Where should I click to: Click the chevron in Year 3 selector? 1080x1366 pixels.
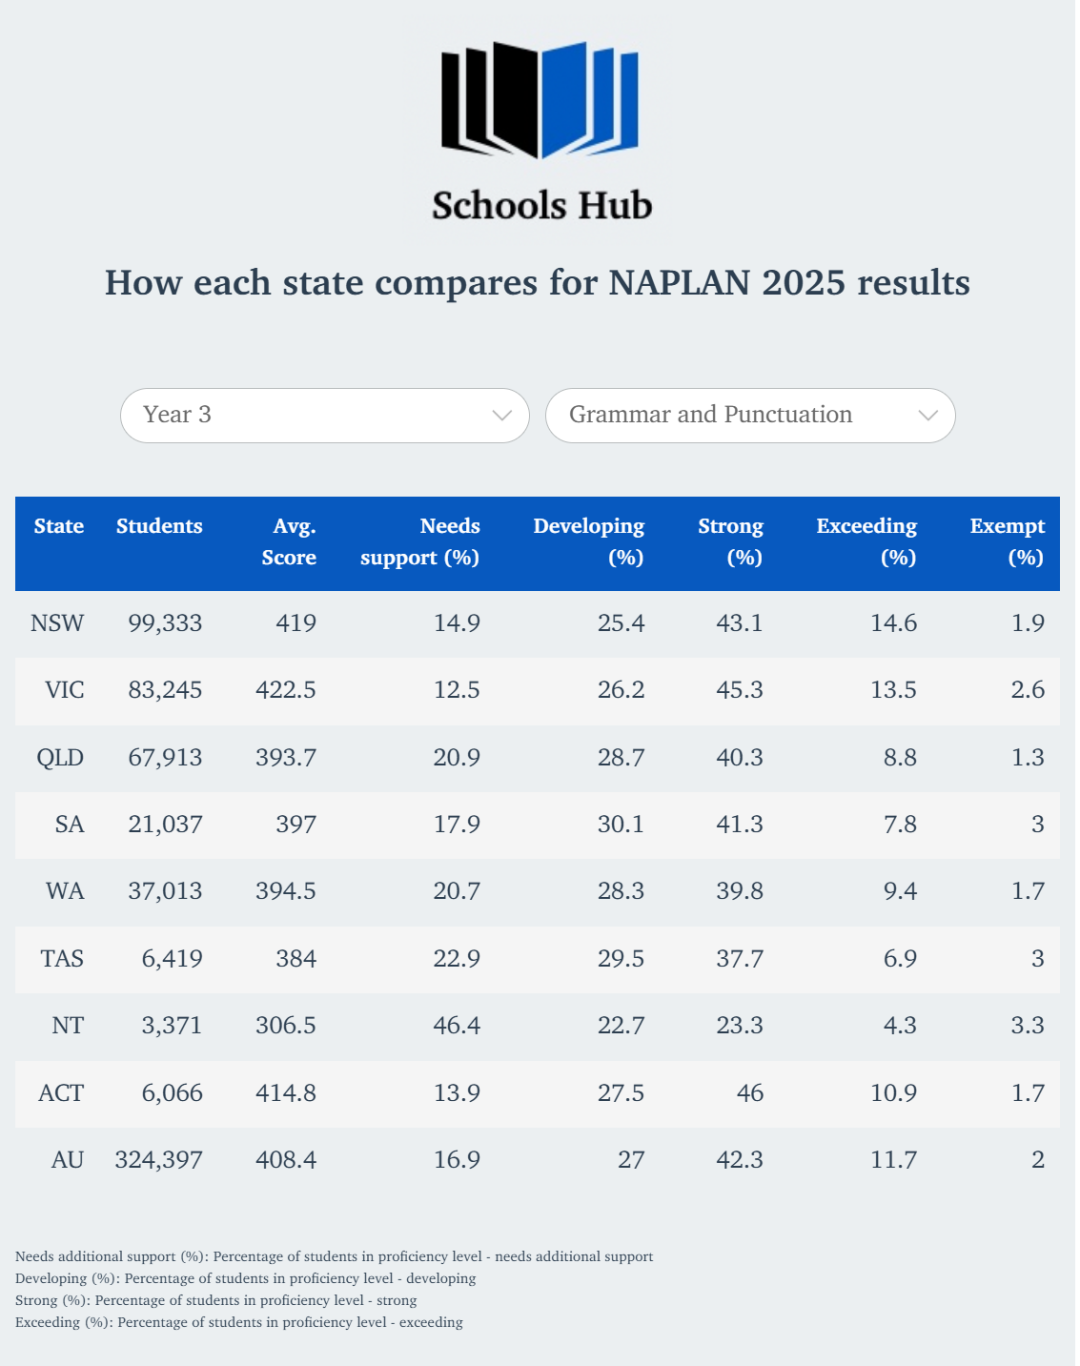tap(502, 415)
